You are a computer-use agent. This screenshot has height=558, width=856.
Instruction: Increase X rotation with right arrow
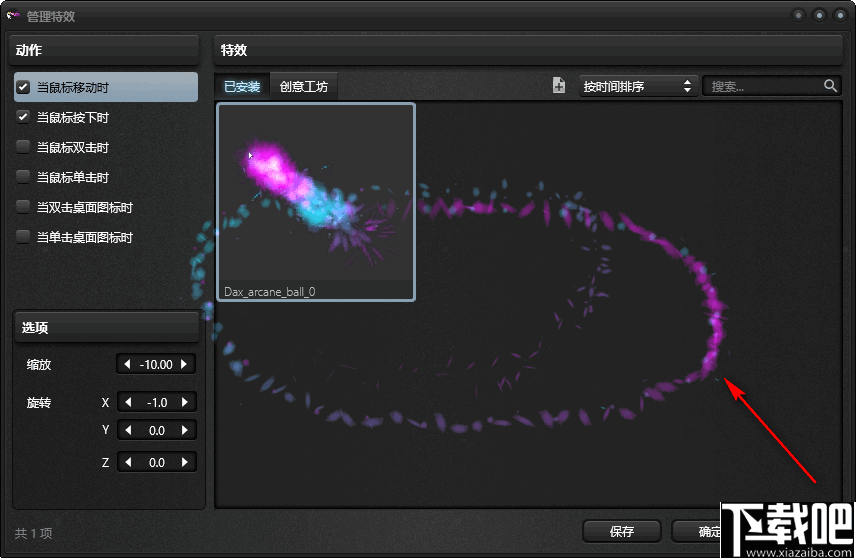[x=185, y=402]
